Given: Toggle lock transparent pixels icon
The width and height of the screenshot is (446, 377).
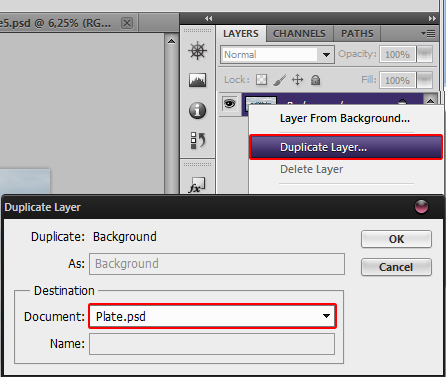Looking at the screenshot, I should click(261, 80).
